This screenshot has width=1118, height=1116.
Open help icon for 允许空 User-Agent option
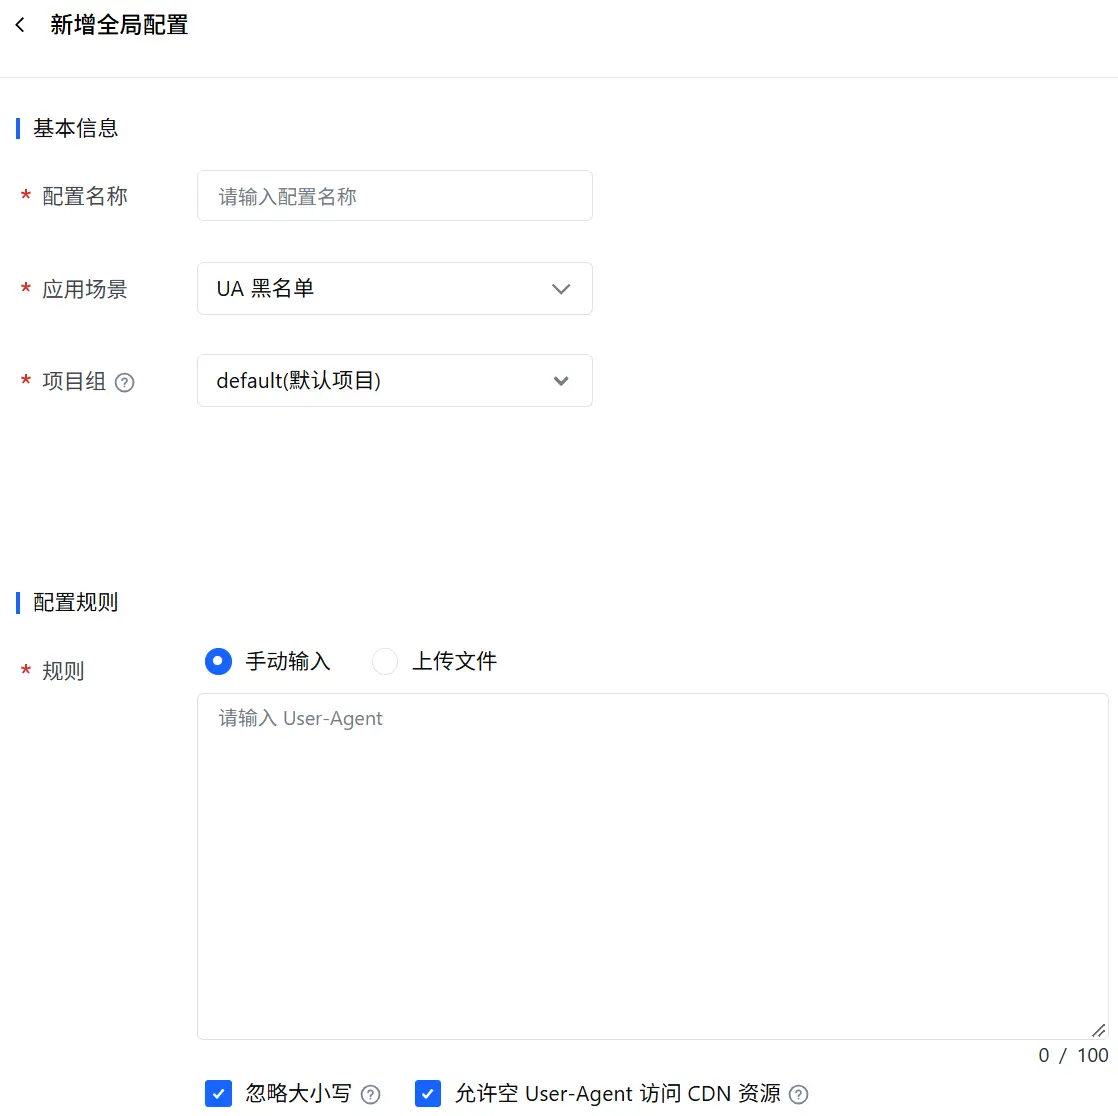pos(799,1094)
